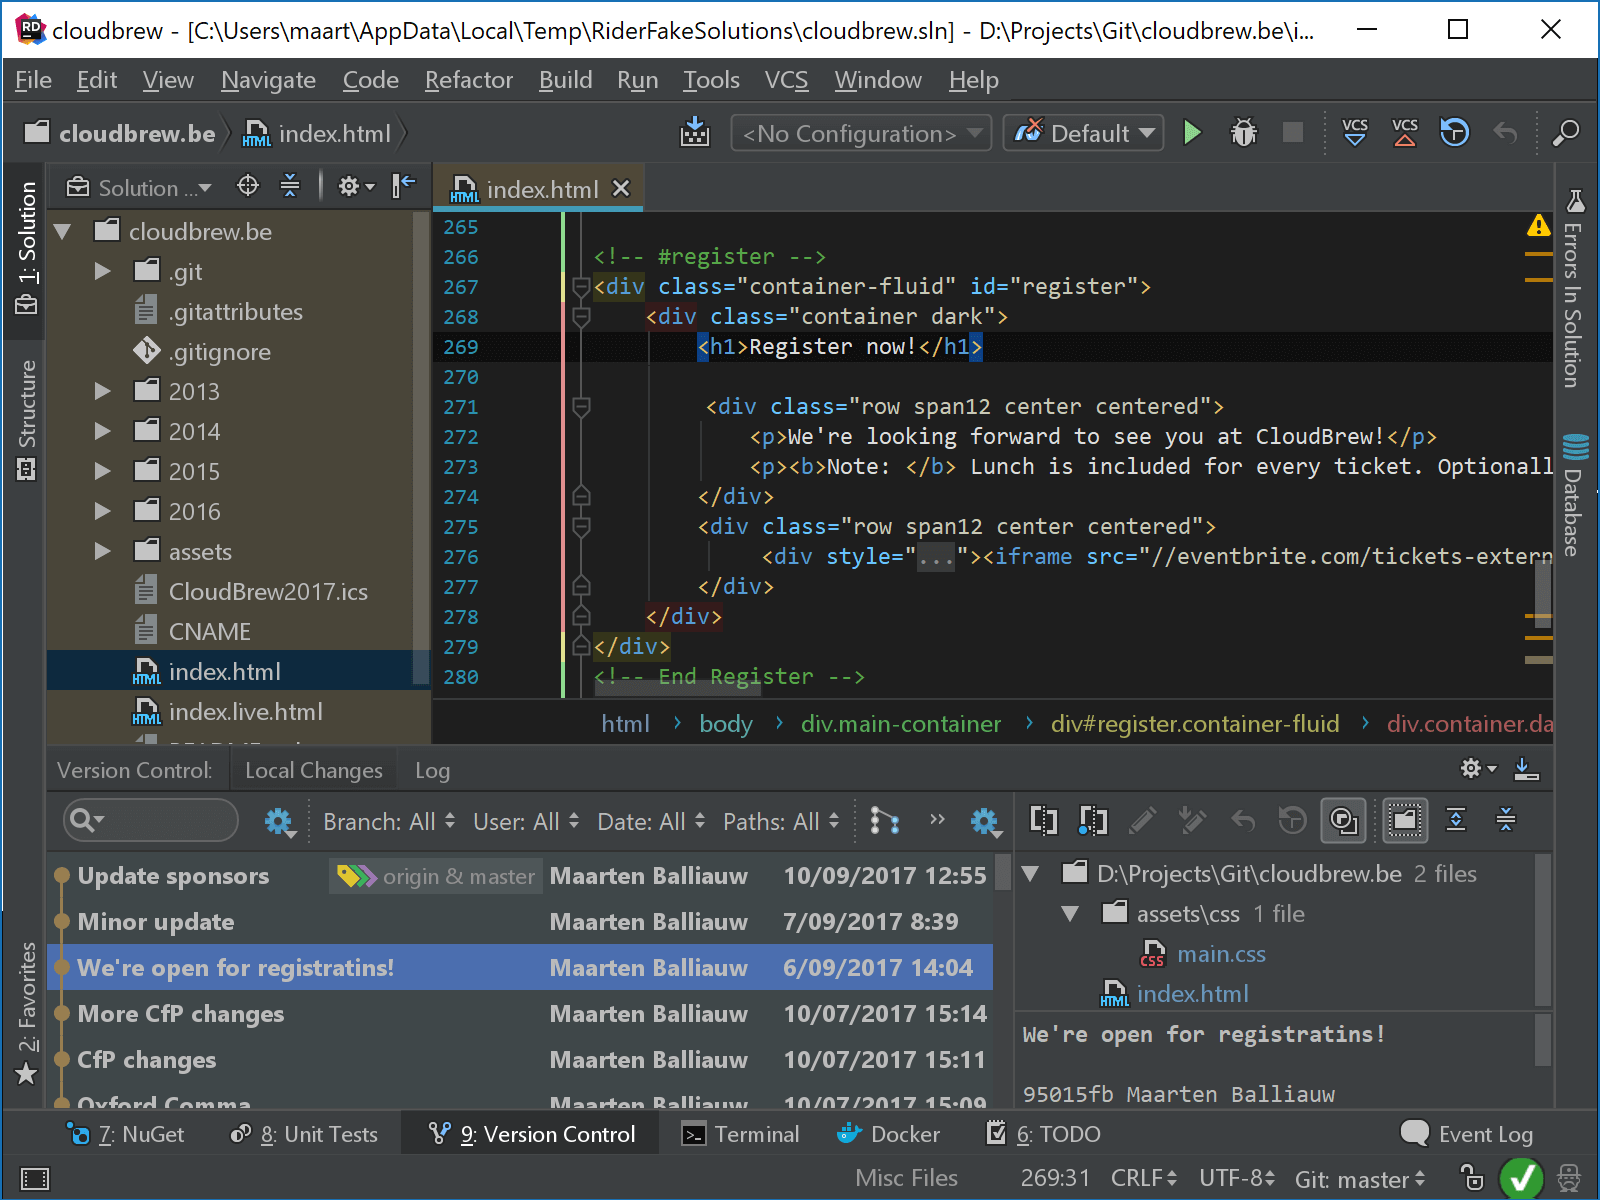The width and height of the screenshot is (1600, 1200).
Task: Open the User: All filter dropdown
Action: 526,821
